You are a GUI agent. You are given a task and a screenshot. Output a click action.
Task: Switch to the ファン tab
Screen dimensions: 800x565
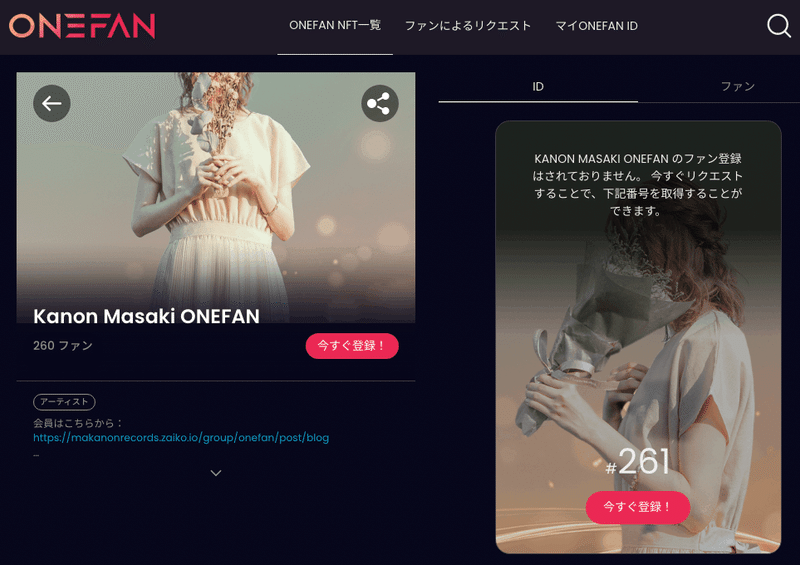click(x=737, y=87)
